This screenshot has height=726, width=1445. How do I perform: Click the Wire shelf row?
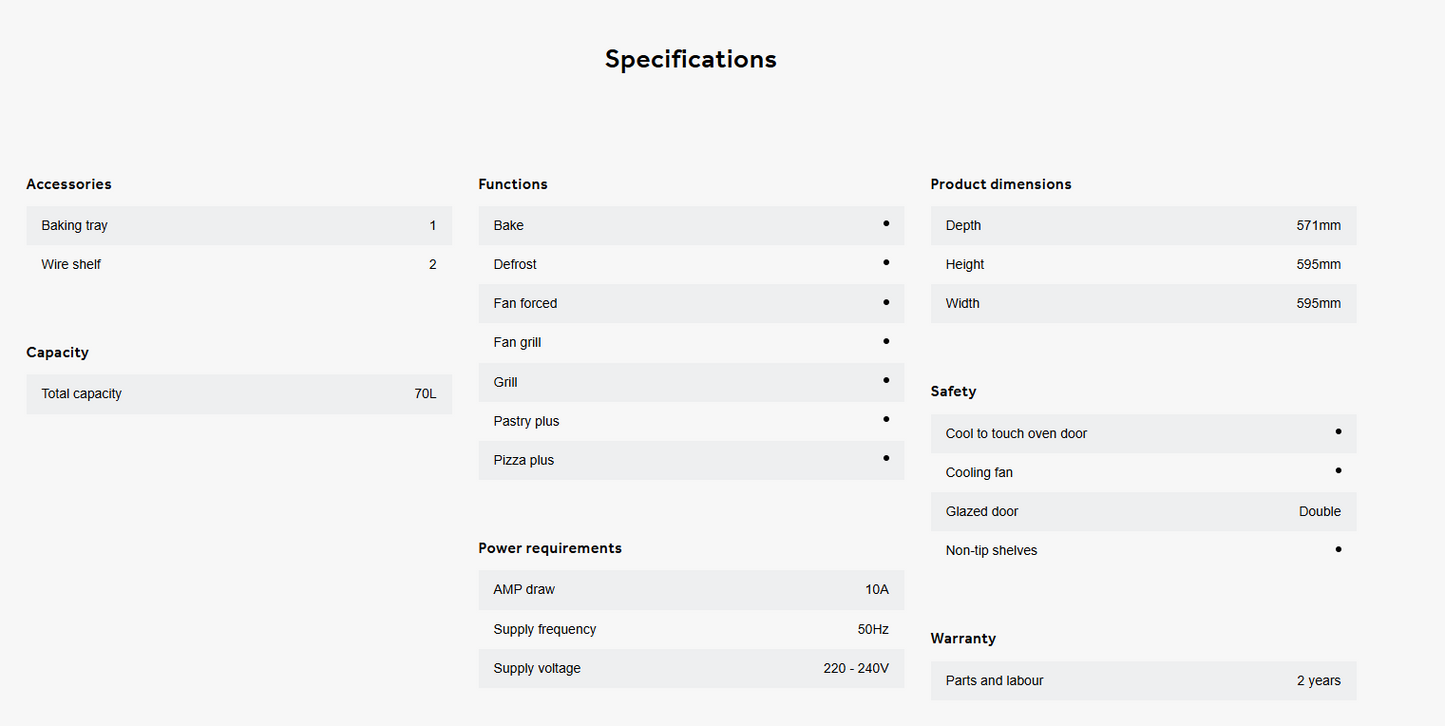[x=239, y=265]
